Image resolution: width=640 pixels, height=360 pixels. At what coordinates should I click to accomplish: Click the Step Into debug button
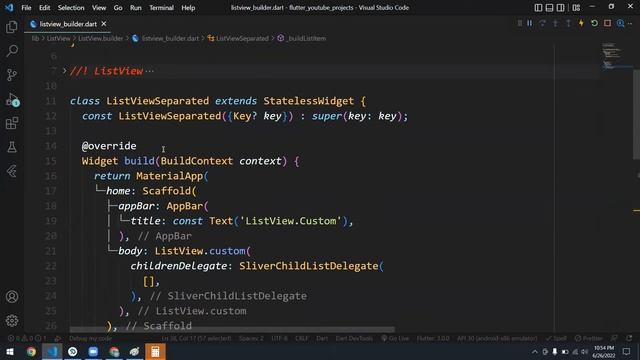556,23
